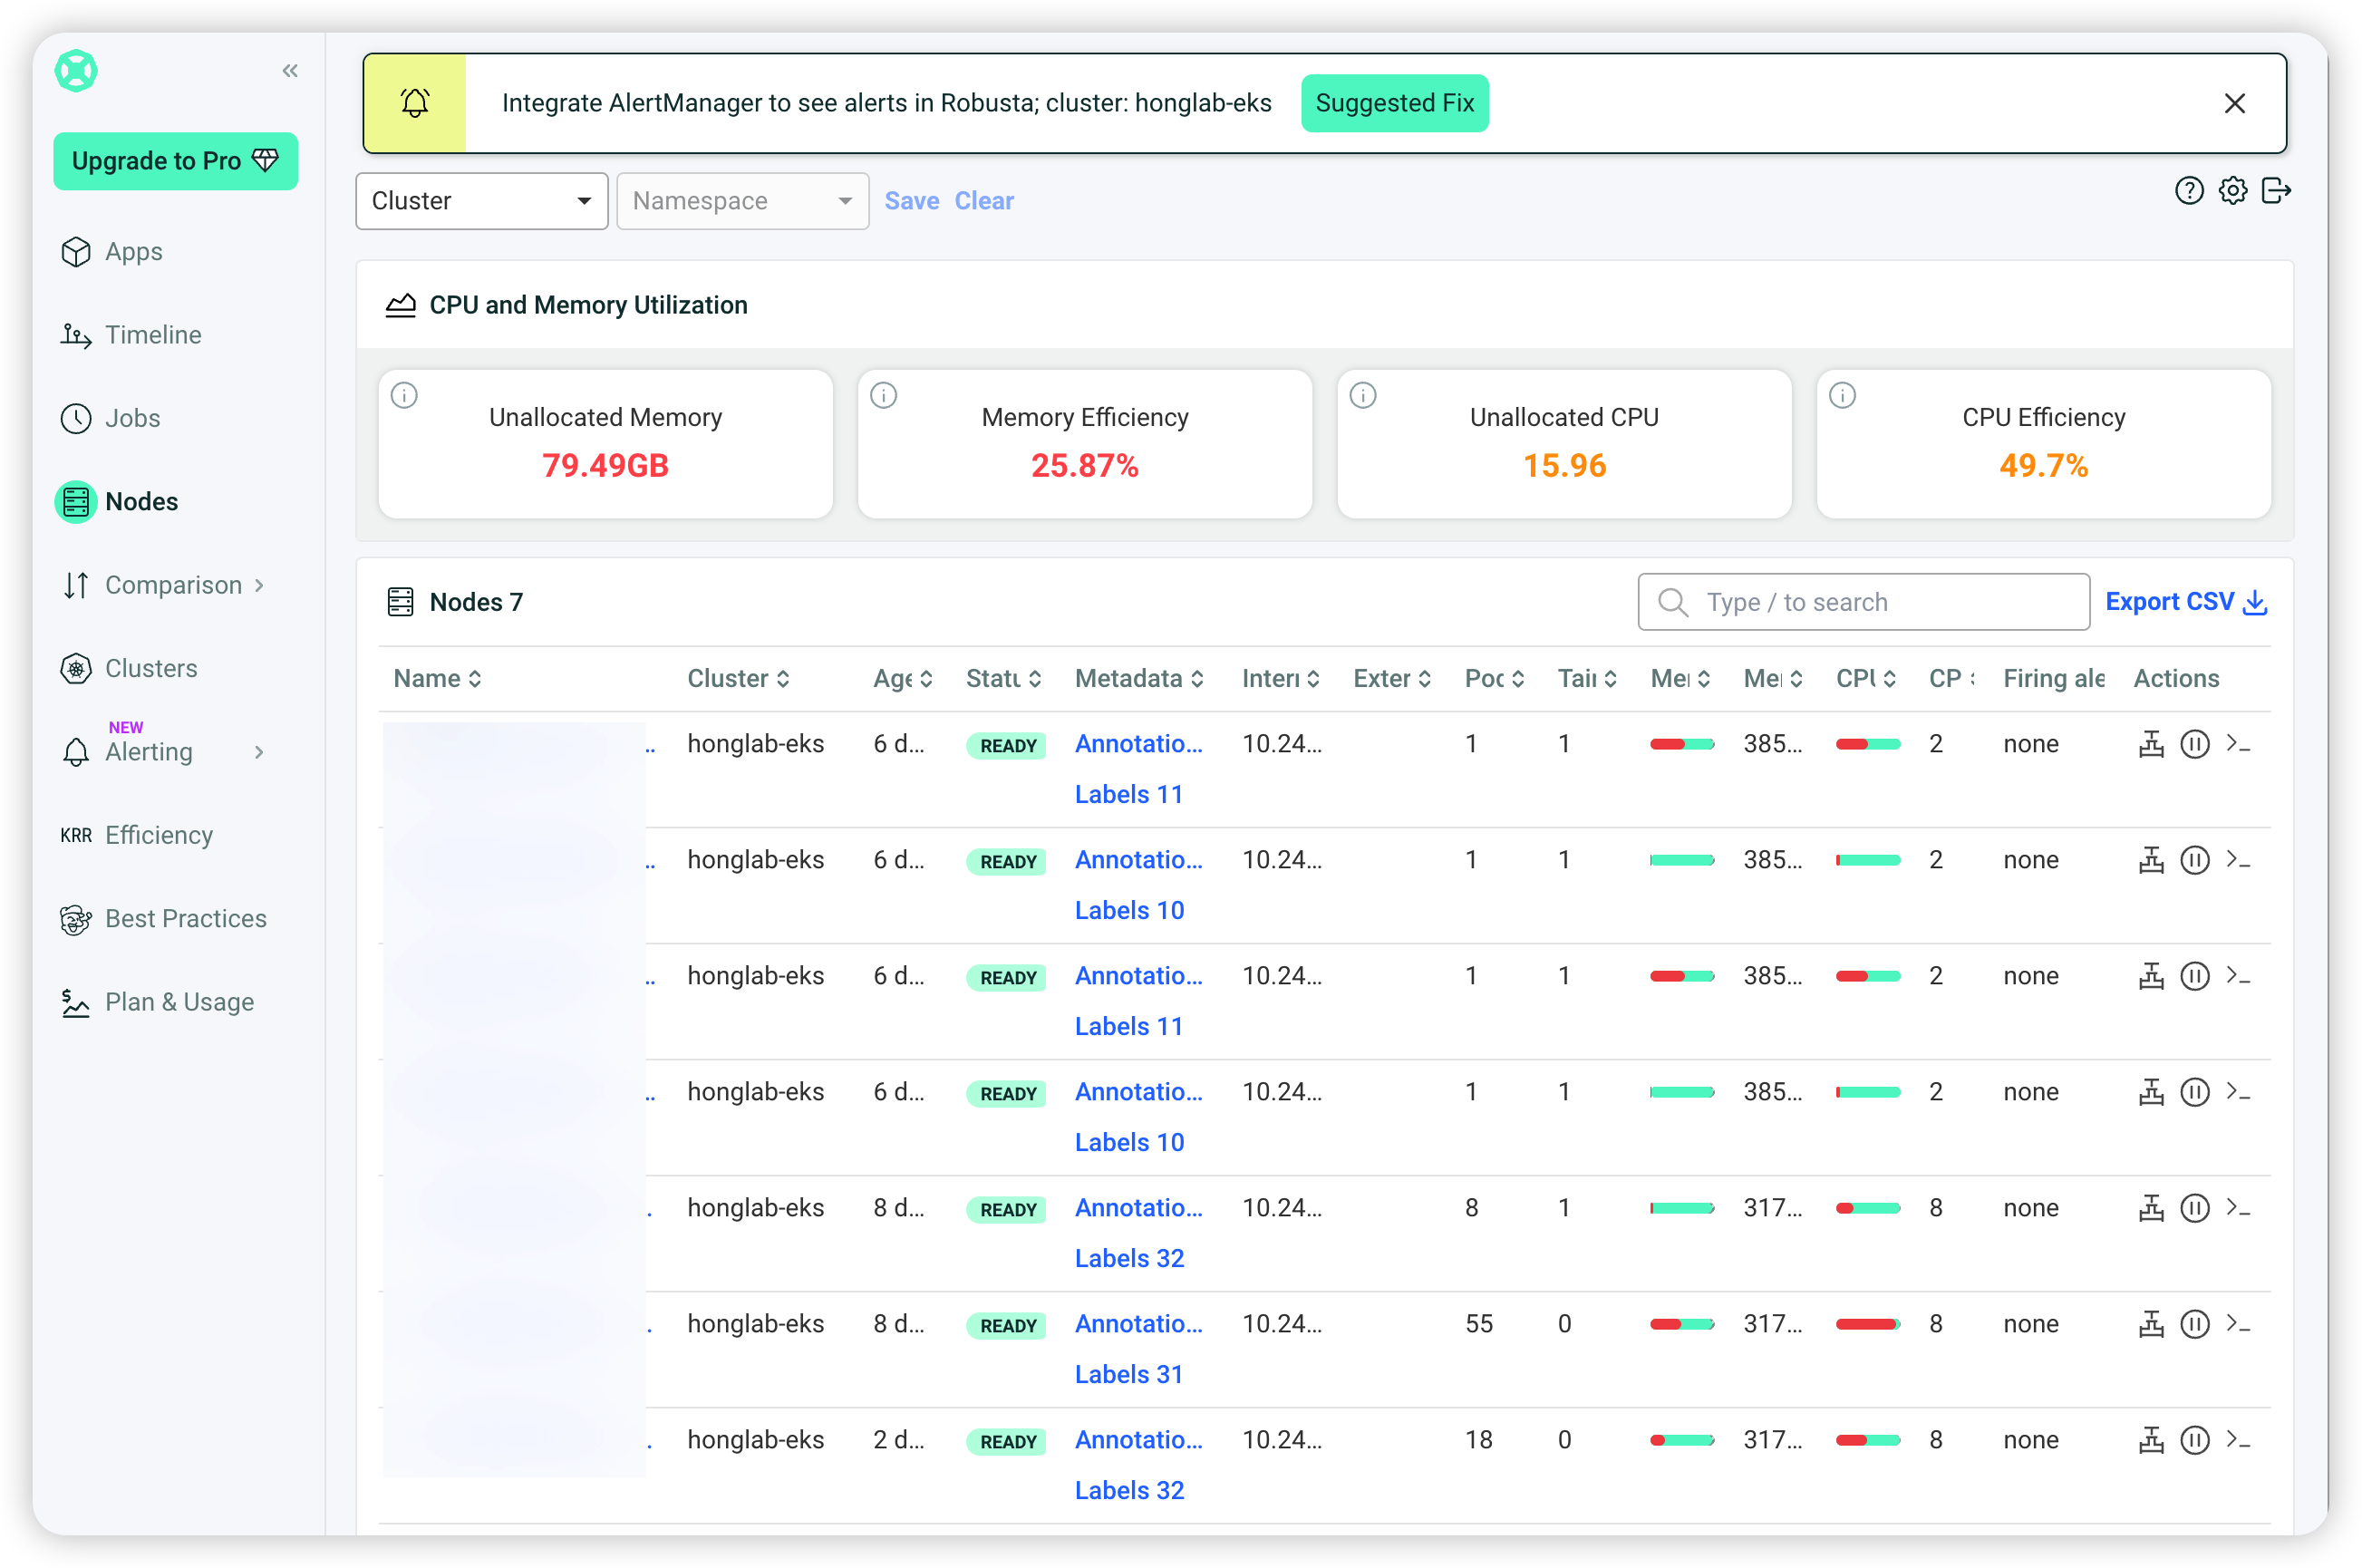2362x1568 pixels.
Task: Download CSV via Export CSV link
Action: (x=2185, y=602)
